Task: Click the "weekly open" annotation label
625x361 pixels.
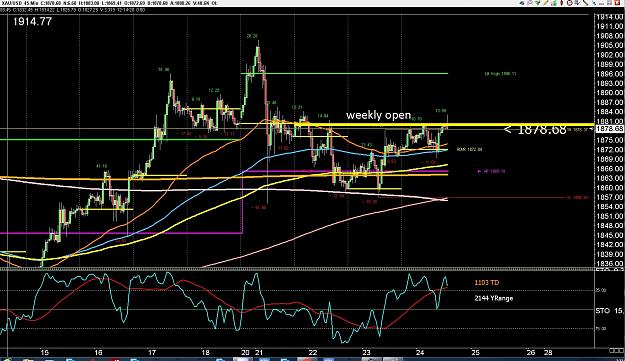Action: click(x=378, y=115)
